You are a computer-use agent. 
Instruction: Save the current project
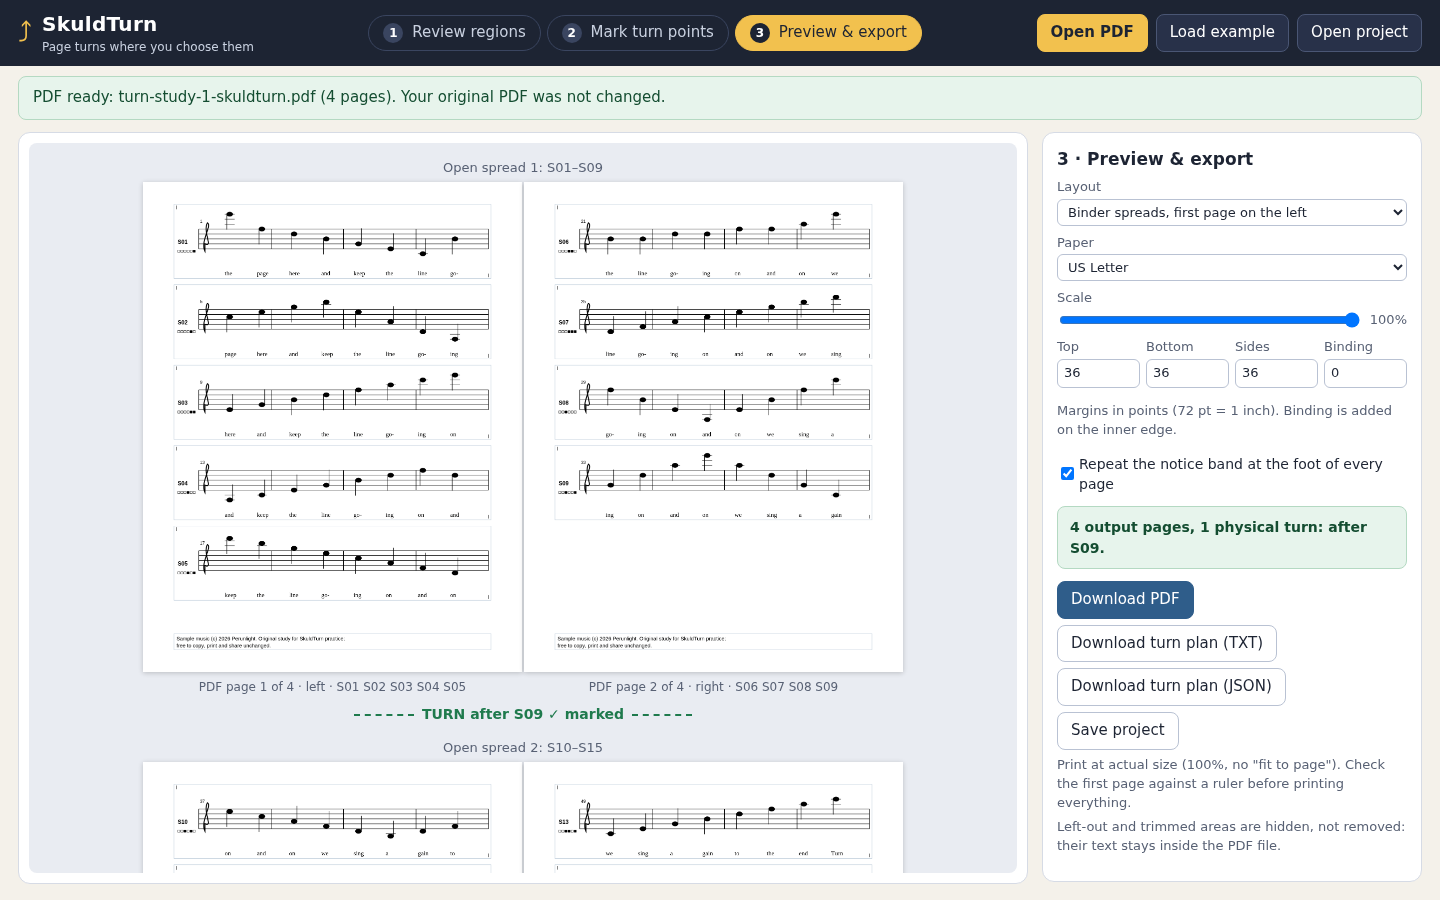(x=1118, y=731)
